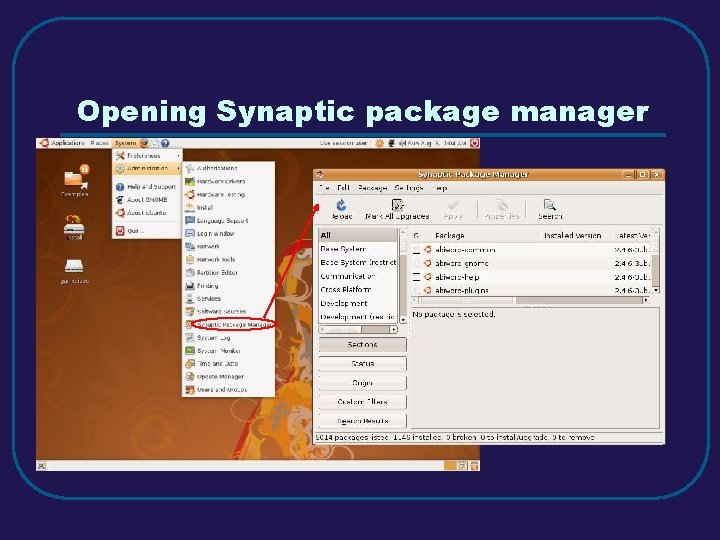Click the Hardware Drivers icon in the Administration menu
This screenshot has height=540, width=720.
pyautogui.click(x=190, y=181)
